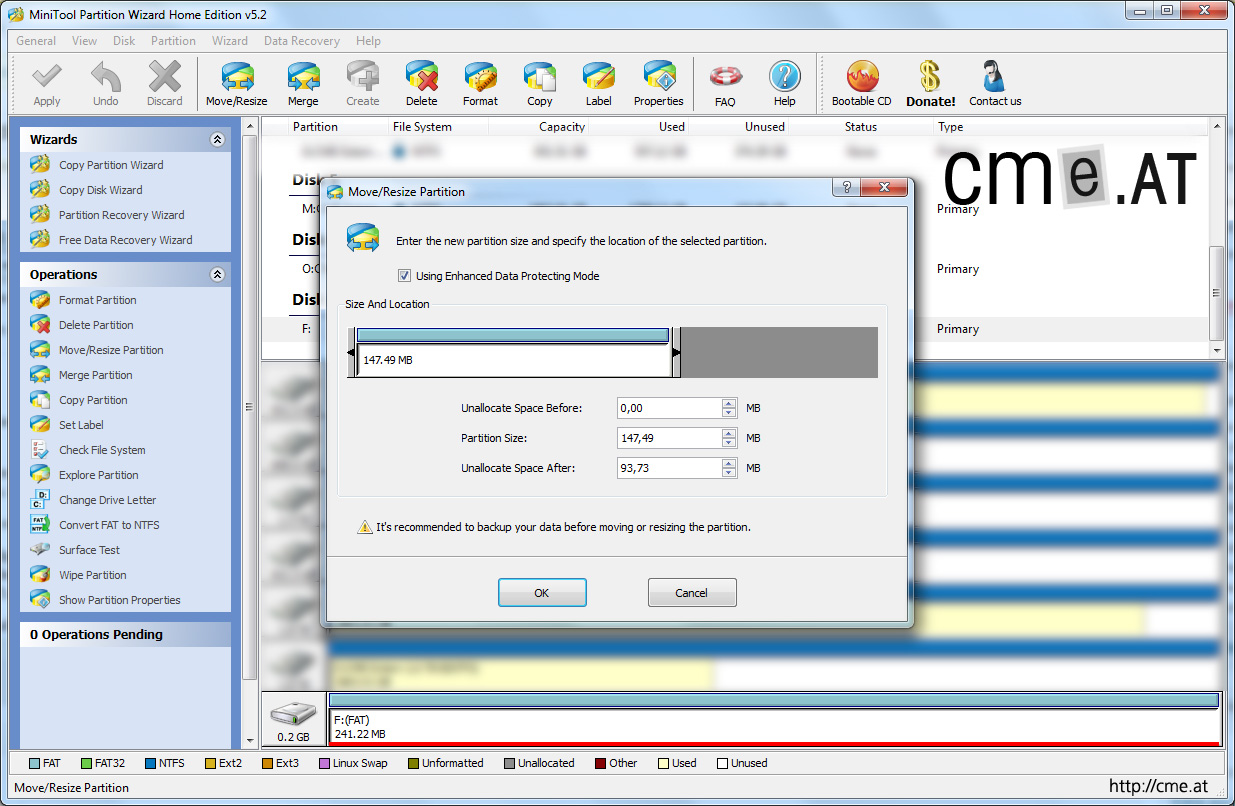This screenshot has width=1235, height=806.
Task: Click the Apply toolbar icon
Action: [47, 83]
